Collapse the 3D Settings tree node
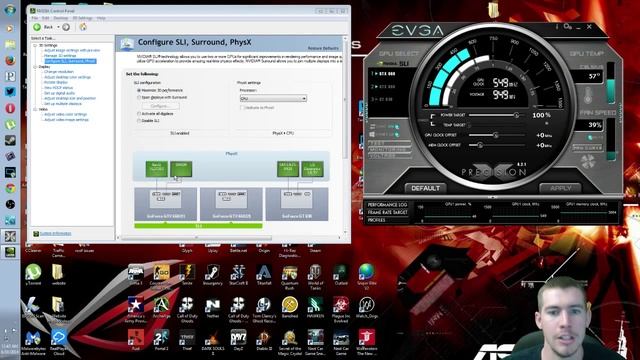The height and width of the screenshot is (360, 640). 35,45
